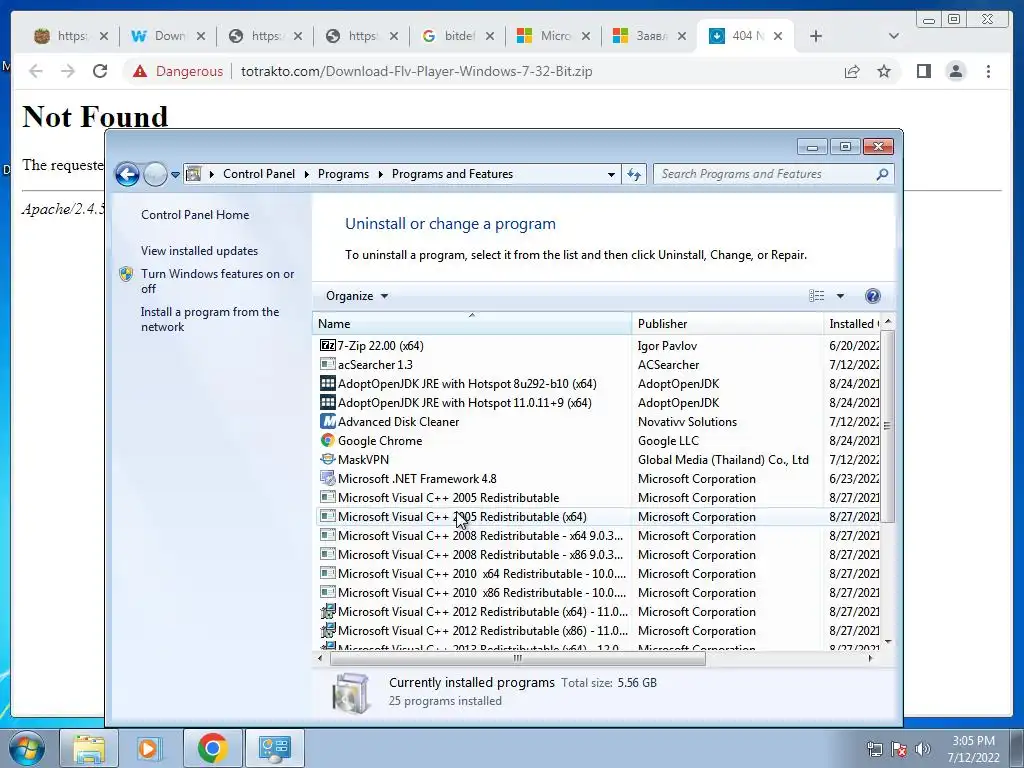Click the Dangerous site warning icon
1024x768 pixels.
[x=140, y=71]
